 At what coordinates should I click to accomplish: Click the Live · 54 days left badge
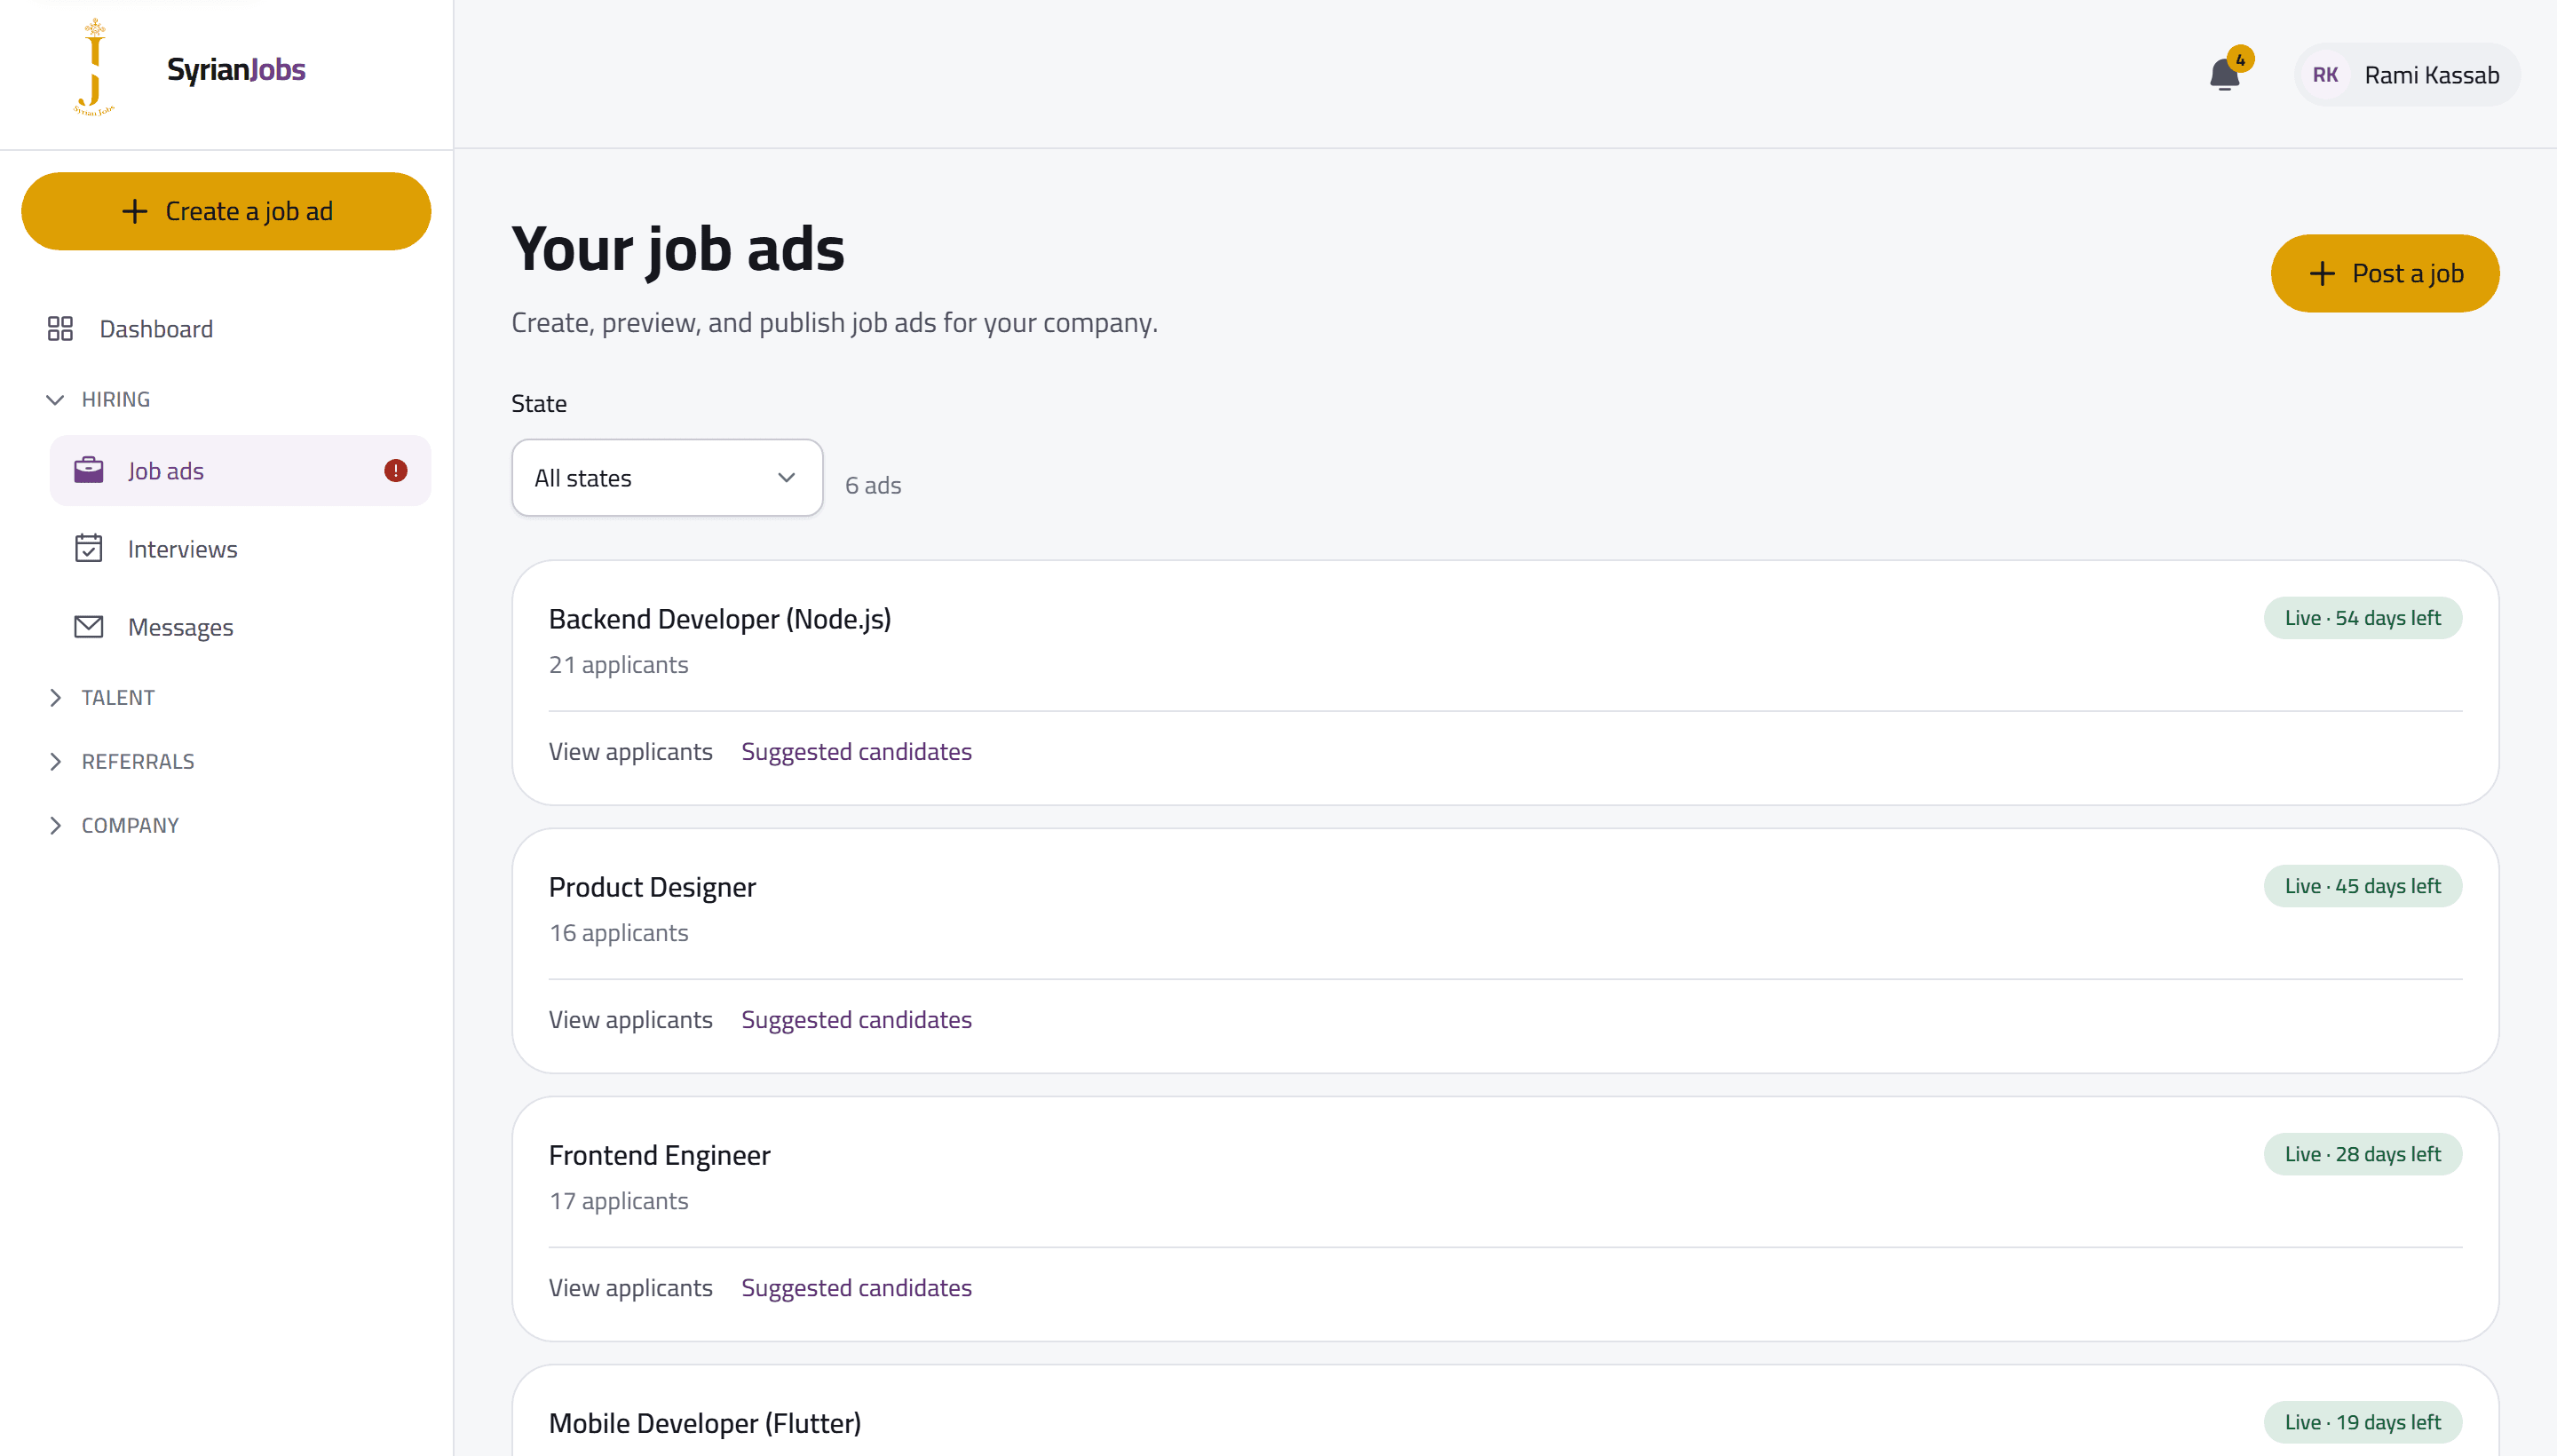coord(2363,618)
